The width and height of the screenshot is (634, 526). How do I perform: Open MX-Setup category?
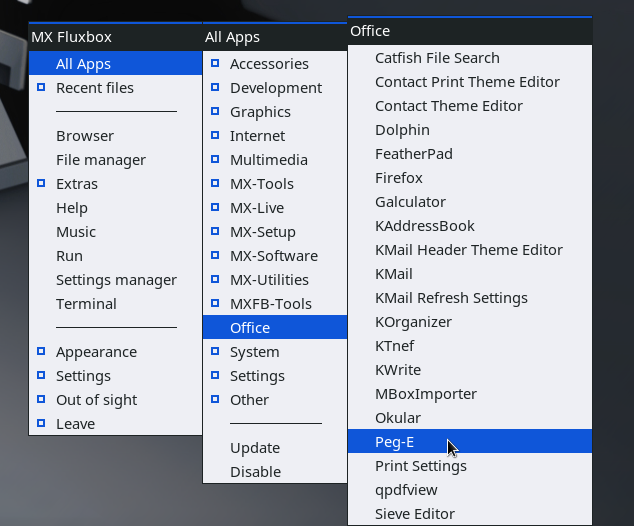[275, 232]
